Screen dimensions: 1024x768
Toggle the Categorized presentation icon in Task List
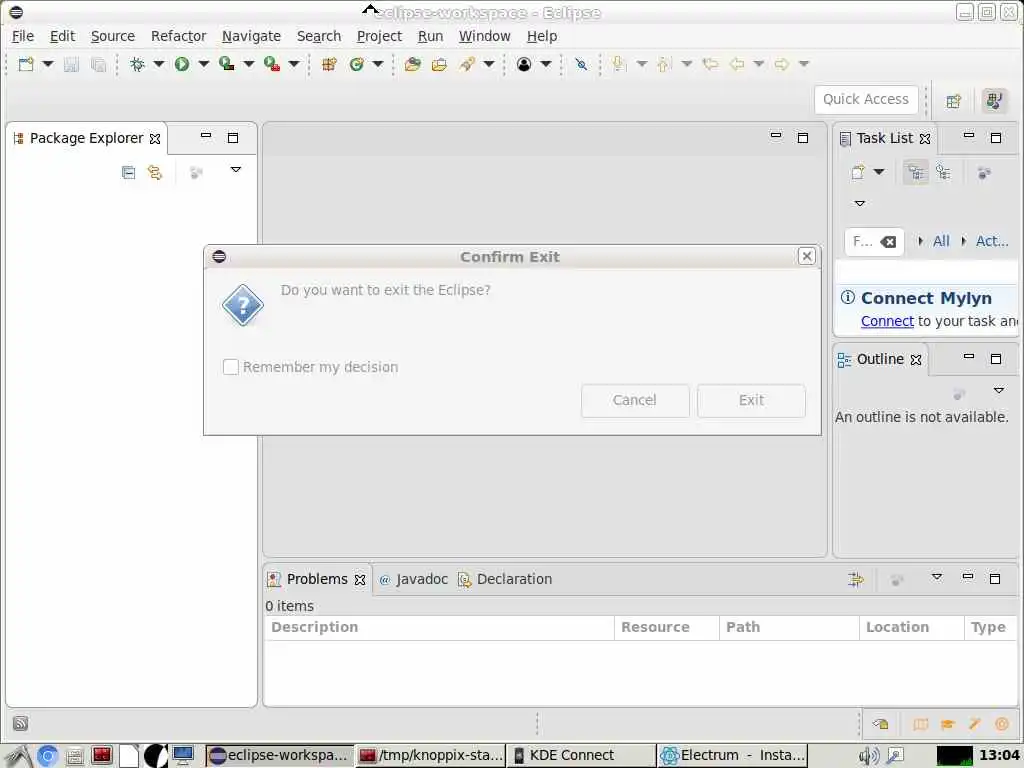pos(916,172)
